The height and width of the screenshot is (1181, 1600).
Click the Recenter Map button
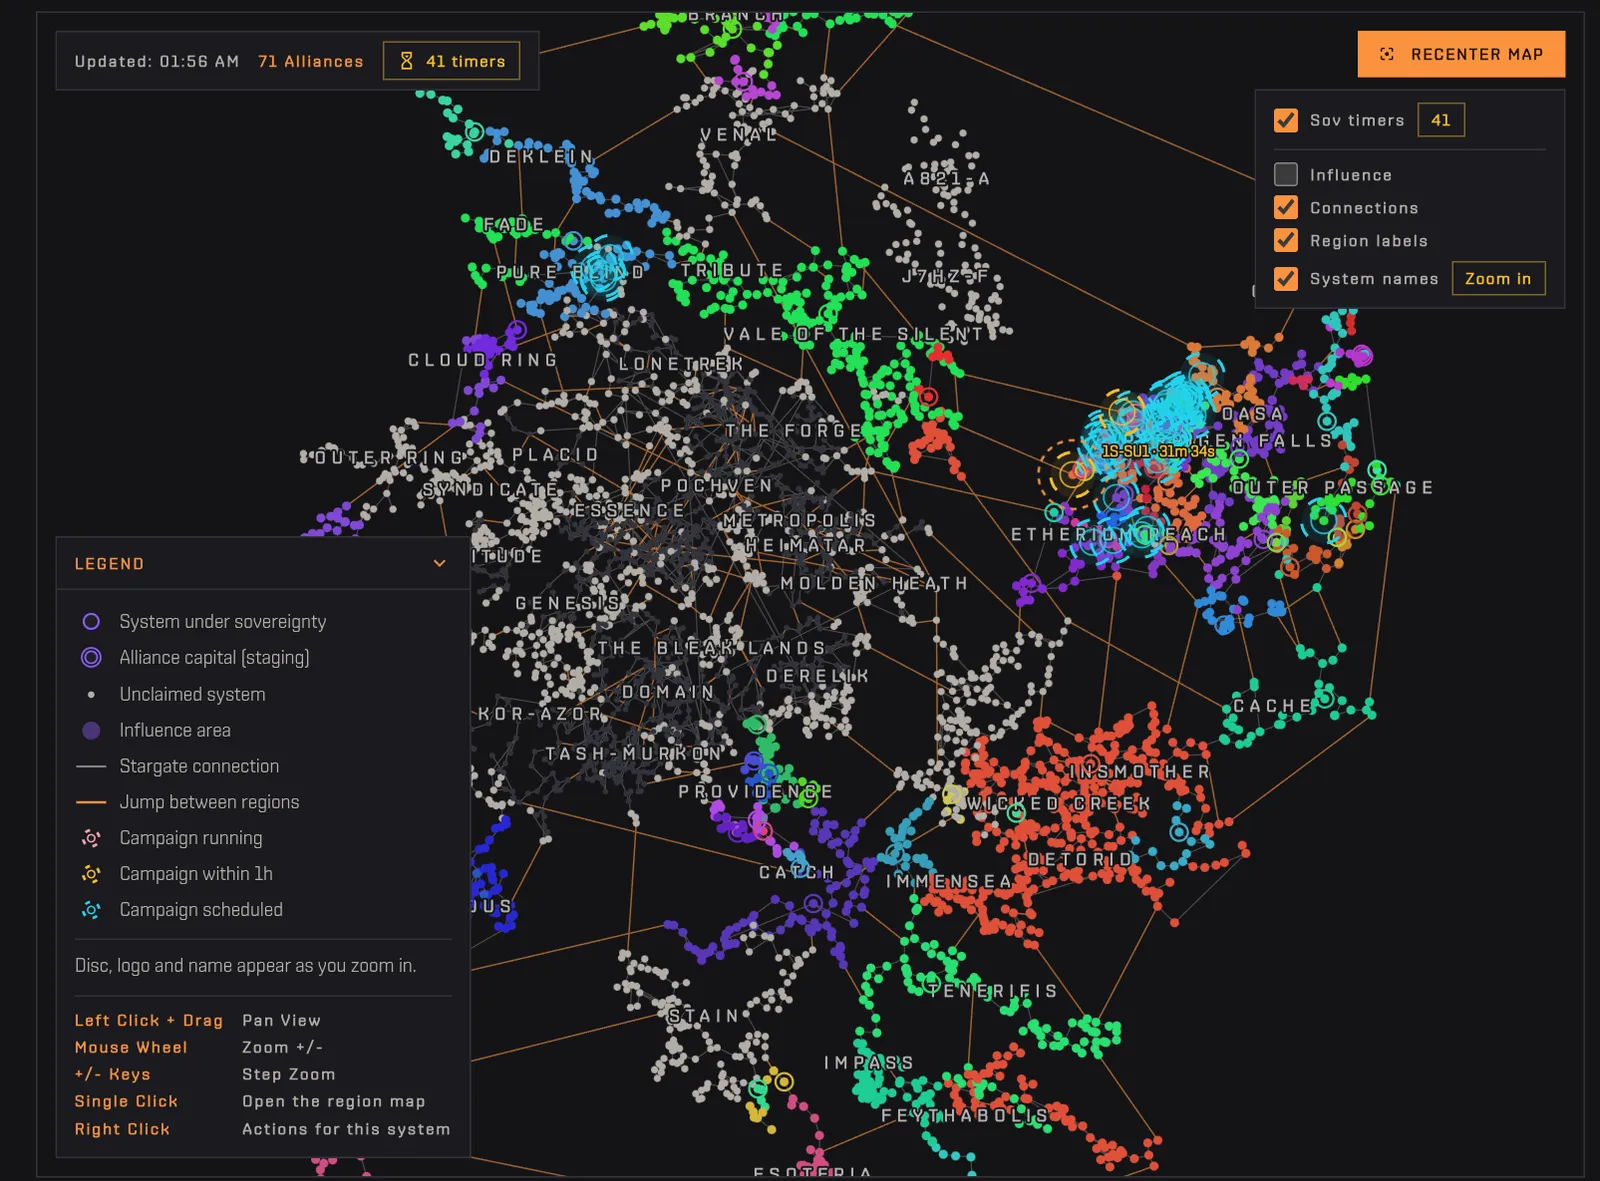click(x=1461, y=54)
